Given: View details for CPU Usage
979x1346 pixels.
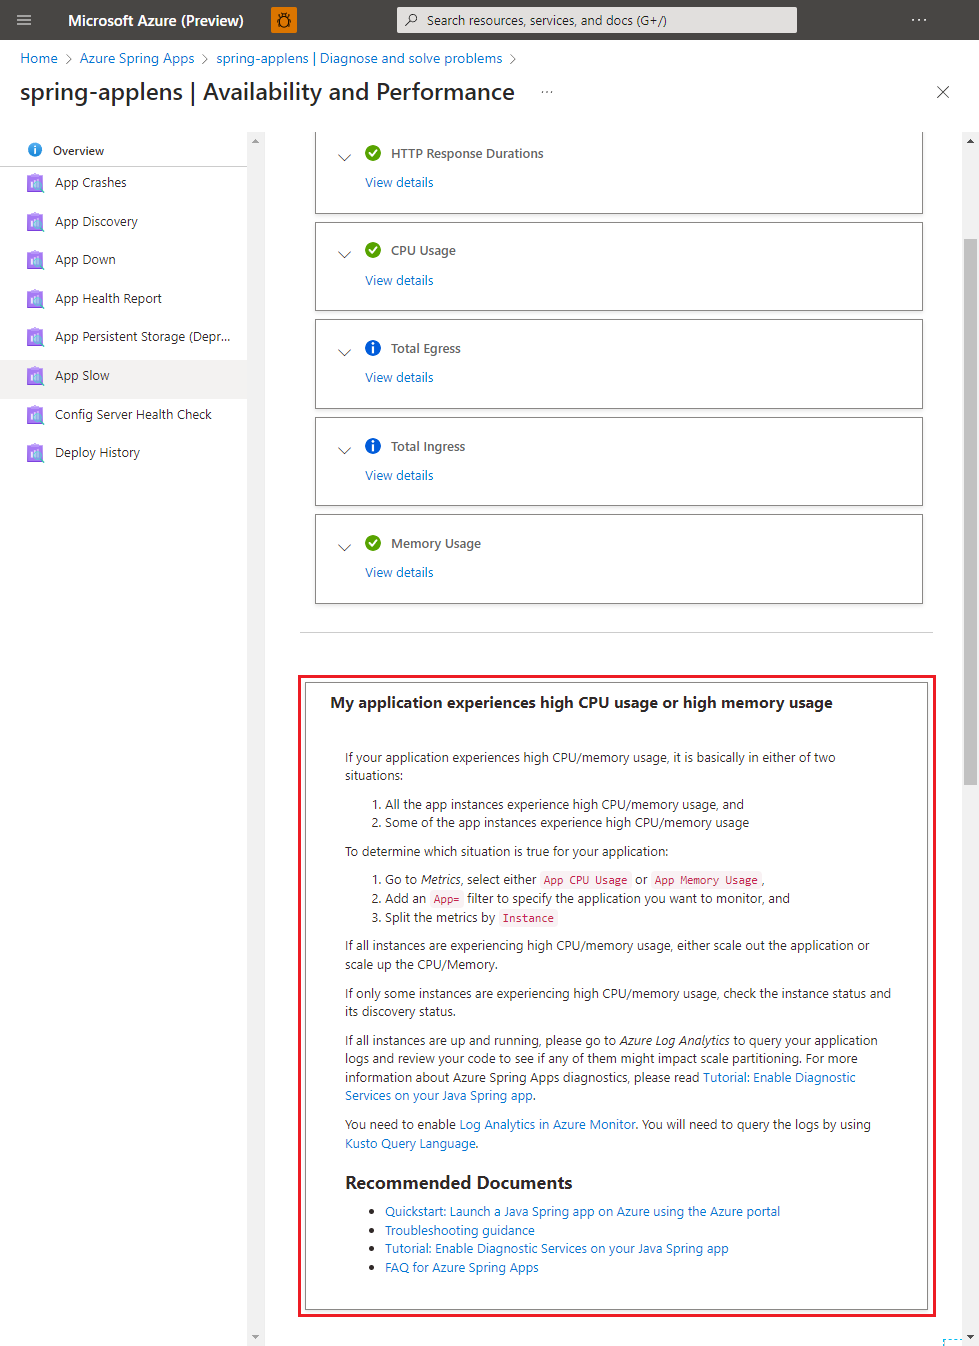Looking at the screenshot, I should click(399, 281).
